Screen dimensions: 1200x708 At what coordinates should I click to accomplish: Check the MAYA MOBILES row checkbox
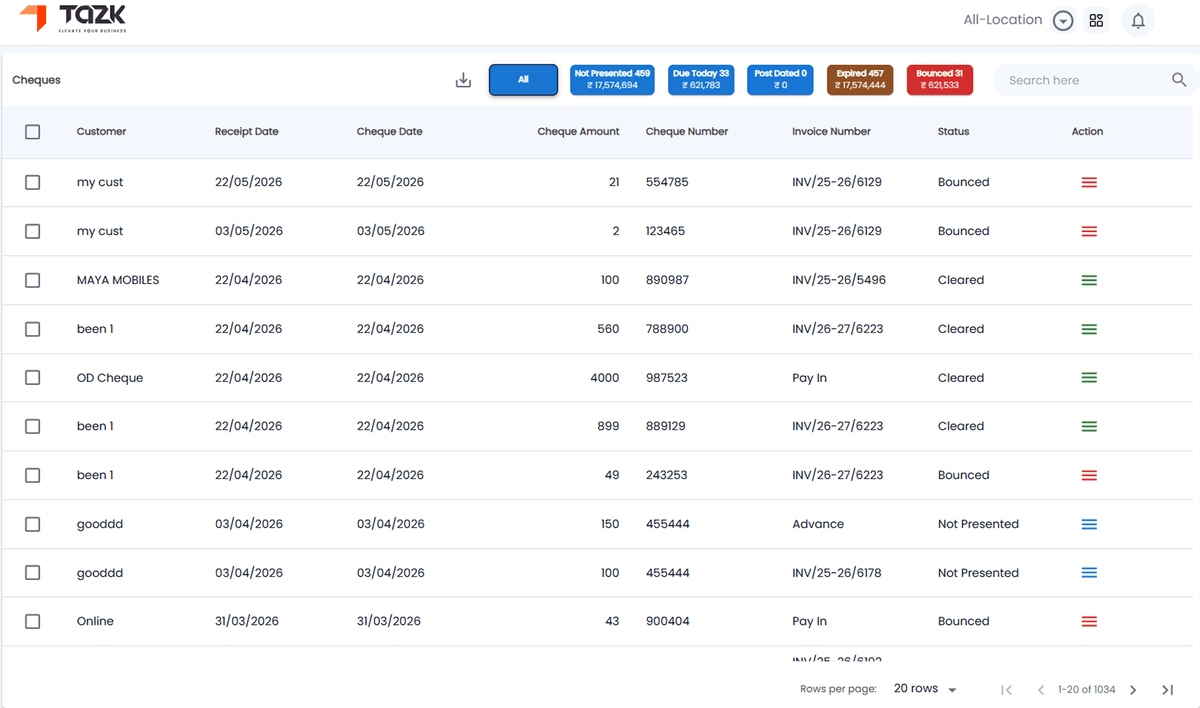coord(33,280)
